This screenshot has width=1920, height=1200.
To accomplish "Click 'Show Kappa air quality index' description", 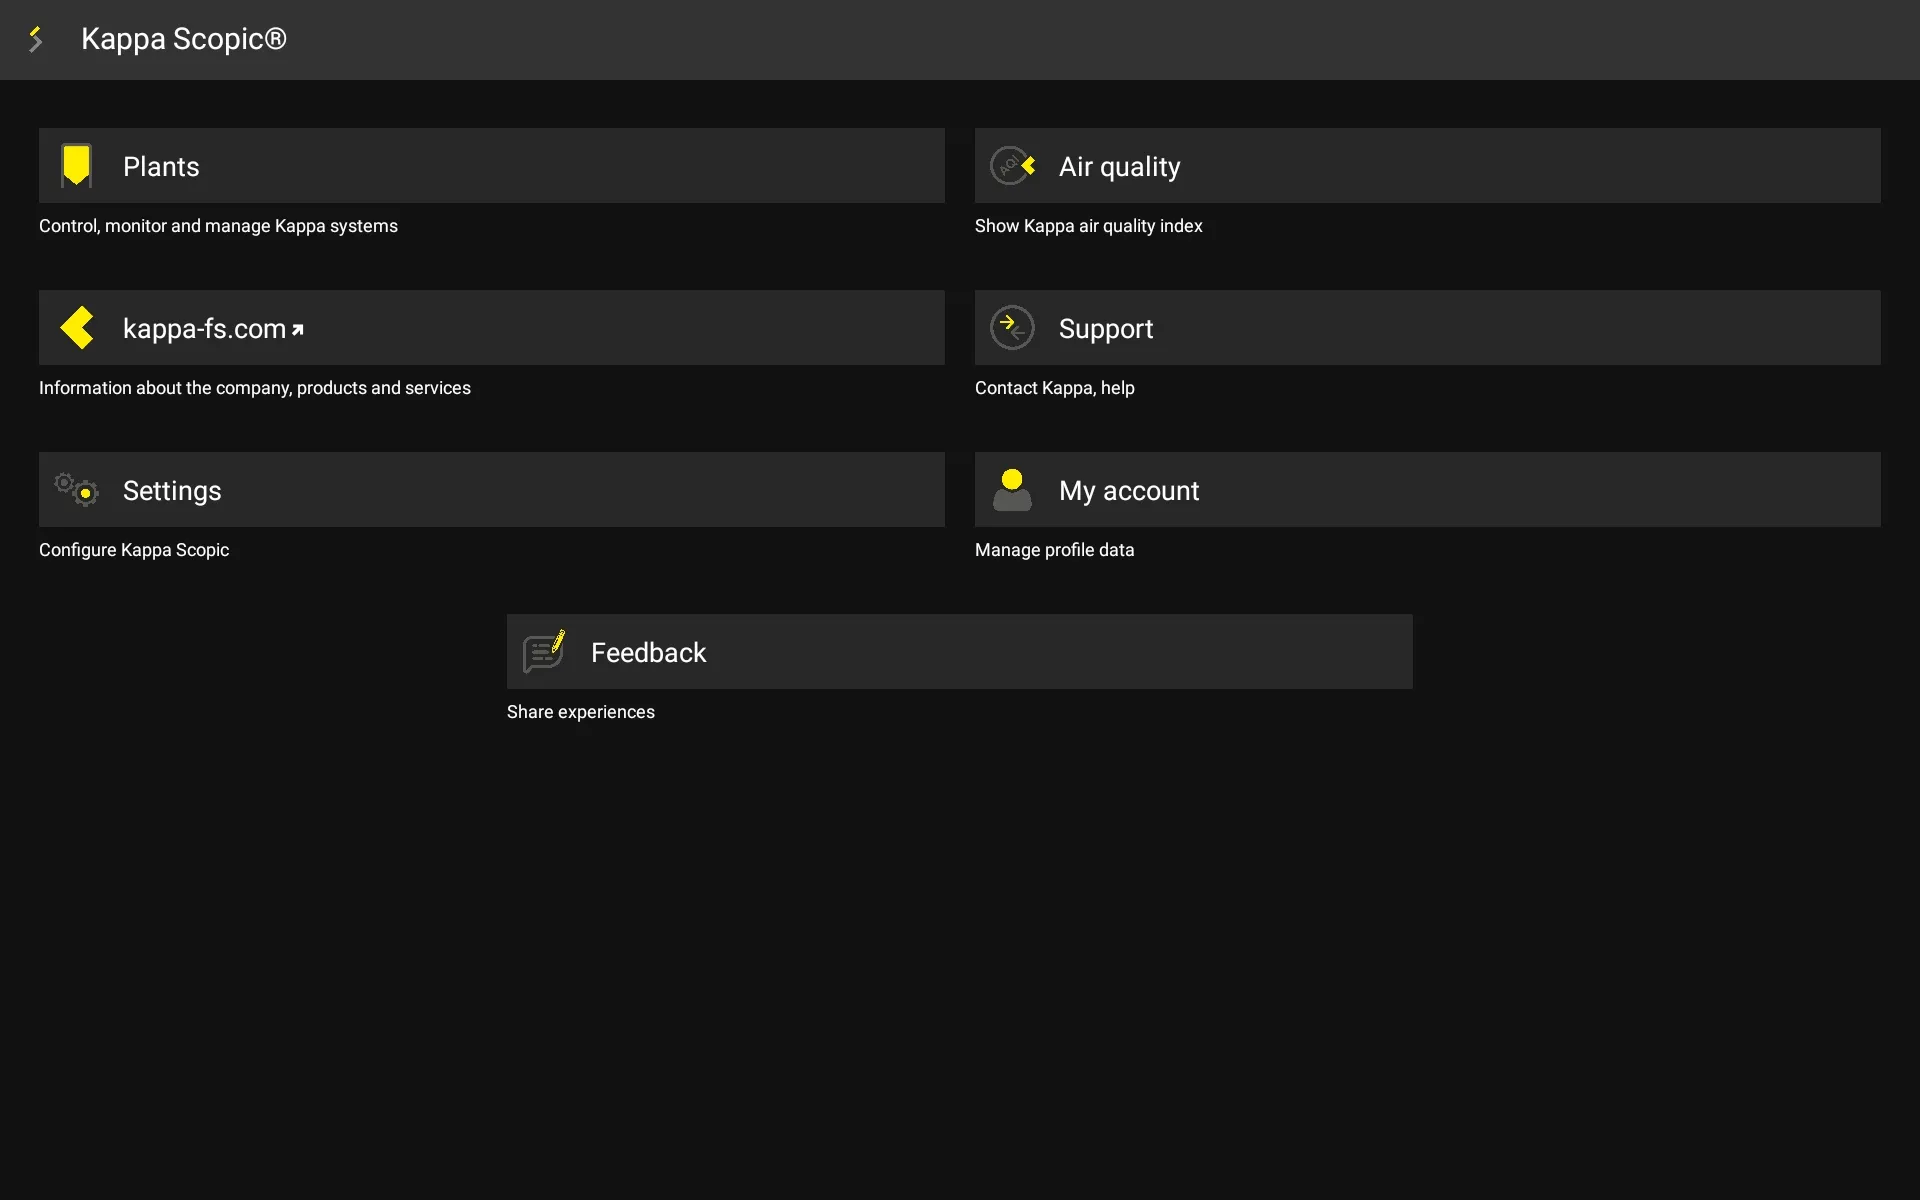I will [1089, 226].
